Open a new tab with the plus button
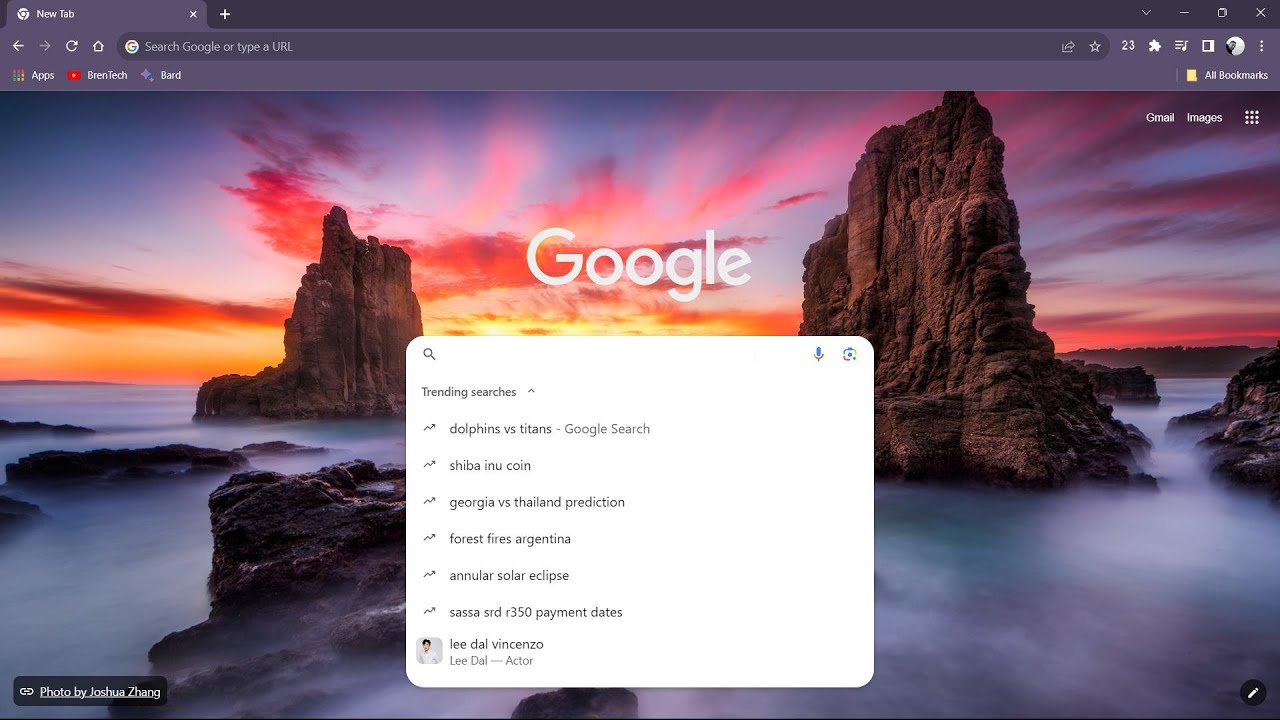Image resolution: width=1280 pixels, height=720 pixels. pyautogui.click(x=225, y=14)
